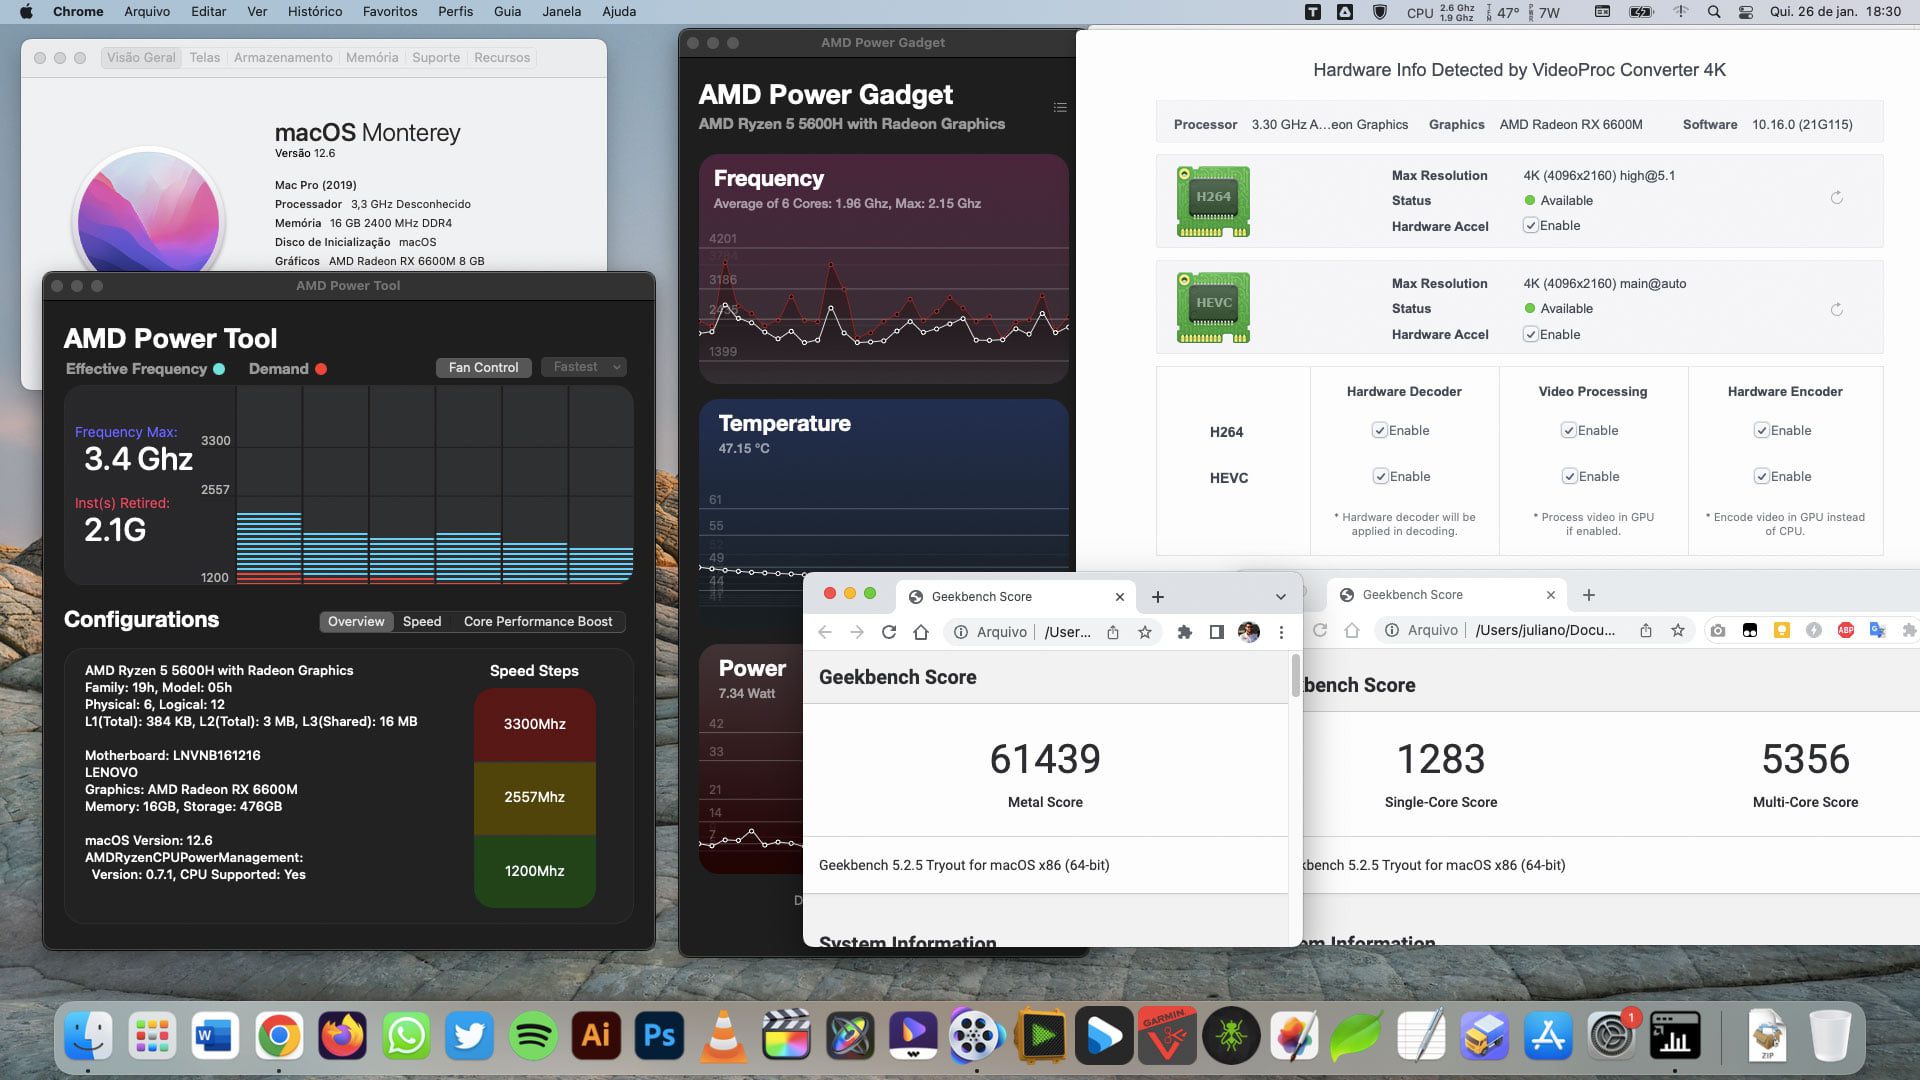The width and height of the screenshot is (1920, 1080).
Task: Click the home icon in front Chrome window
Action: pyautogui.click(x=921, y=632)
